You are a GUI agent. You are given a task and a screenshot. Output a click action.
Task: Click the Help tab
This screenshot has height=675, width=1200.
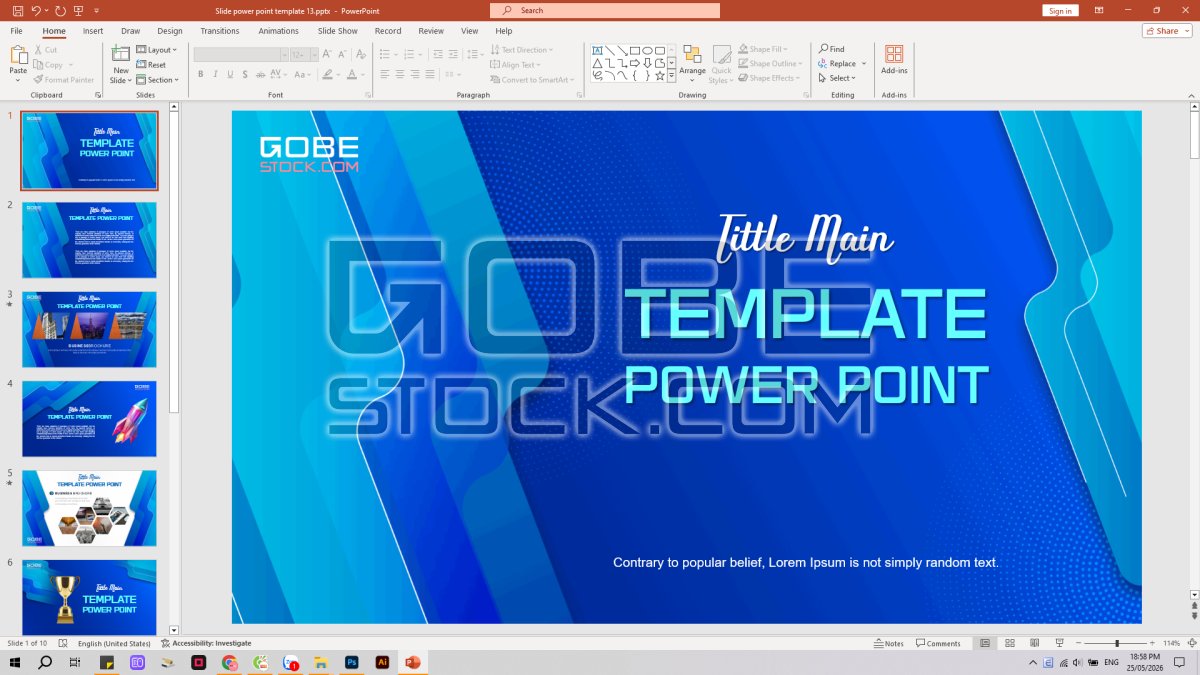[503, 31]
